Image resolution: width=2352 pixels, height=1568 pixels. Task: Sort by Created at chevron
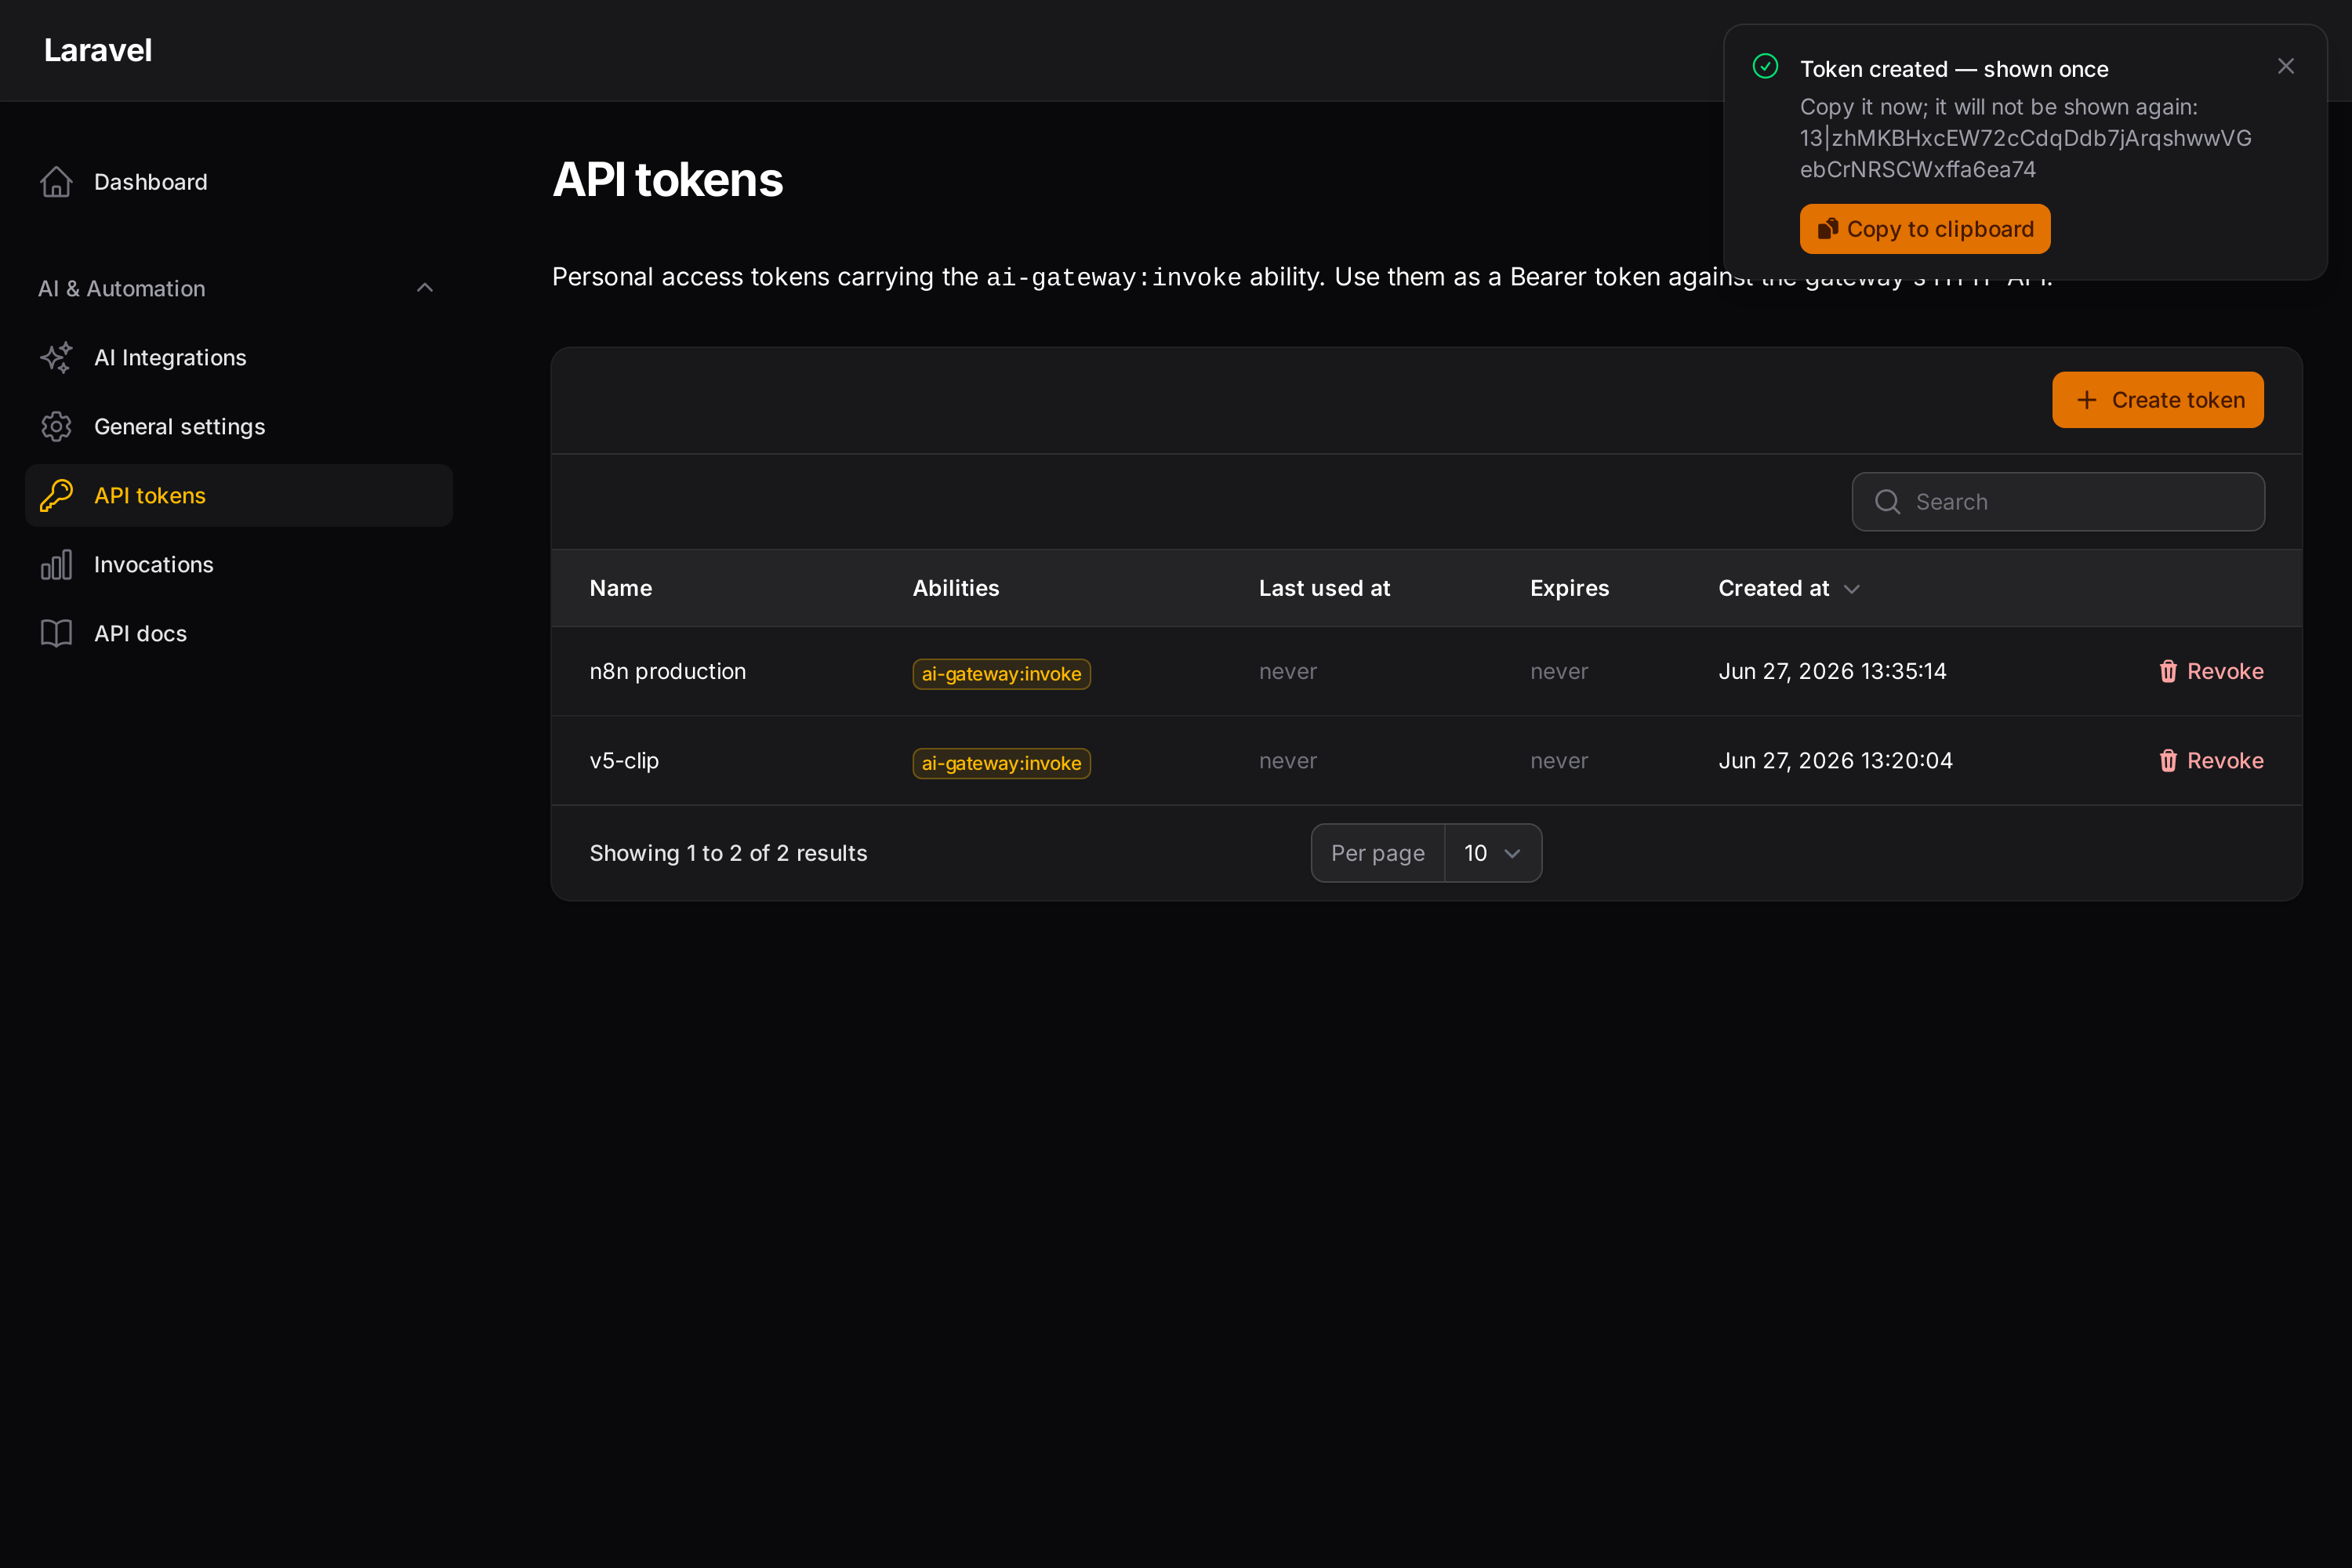click(x=1852, y=589)
